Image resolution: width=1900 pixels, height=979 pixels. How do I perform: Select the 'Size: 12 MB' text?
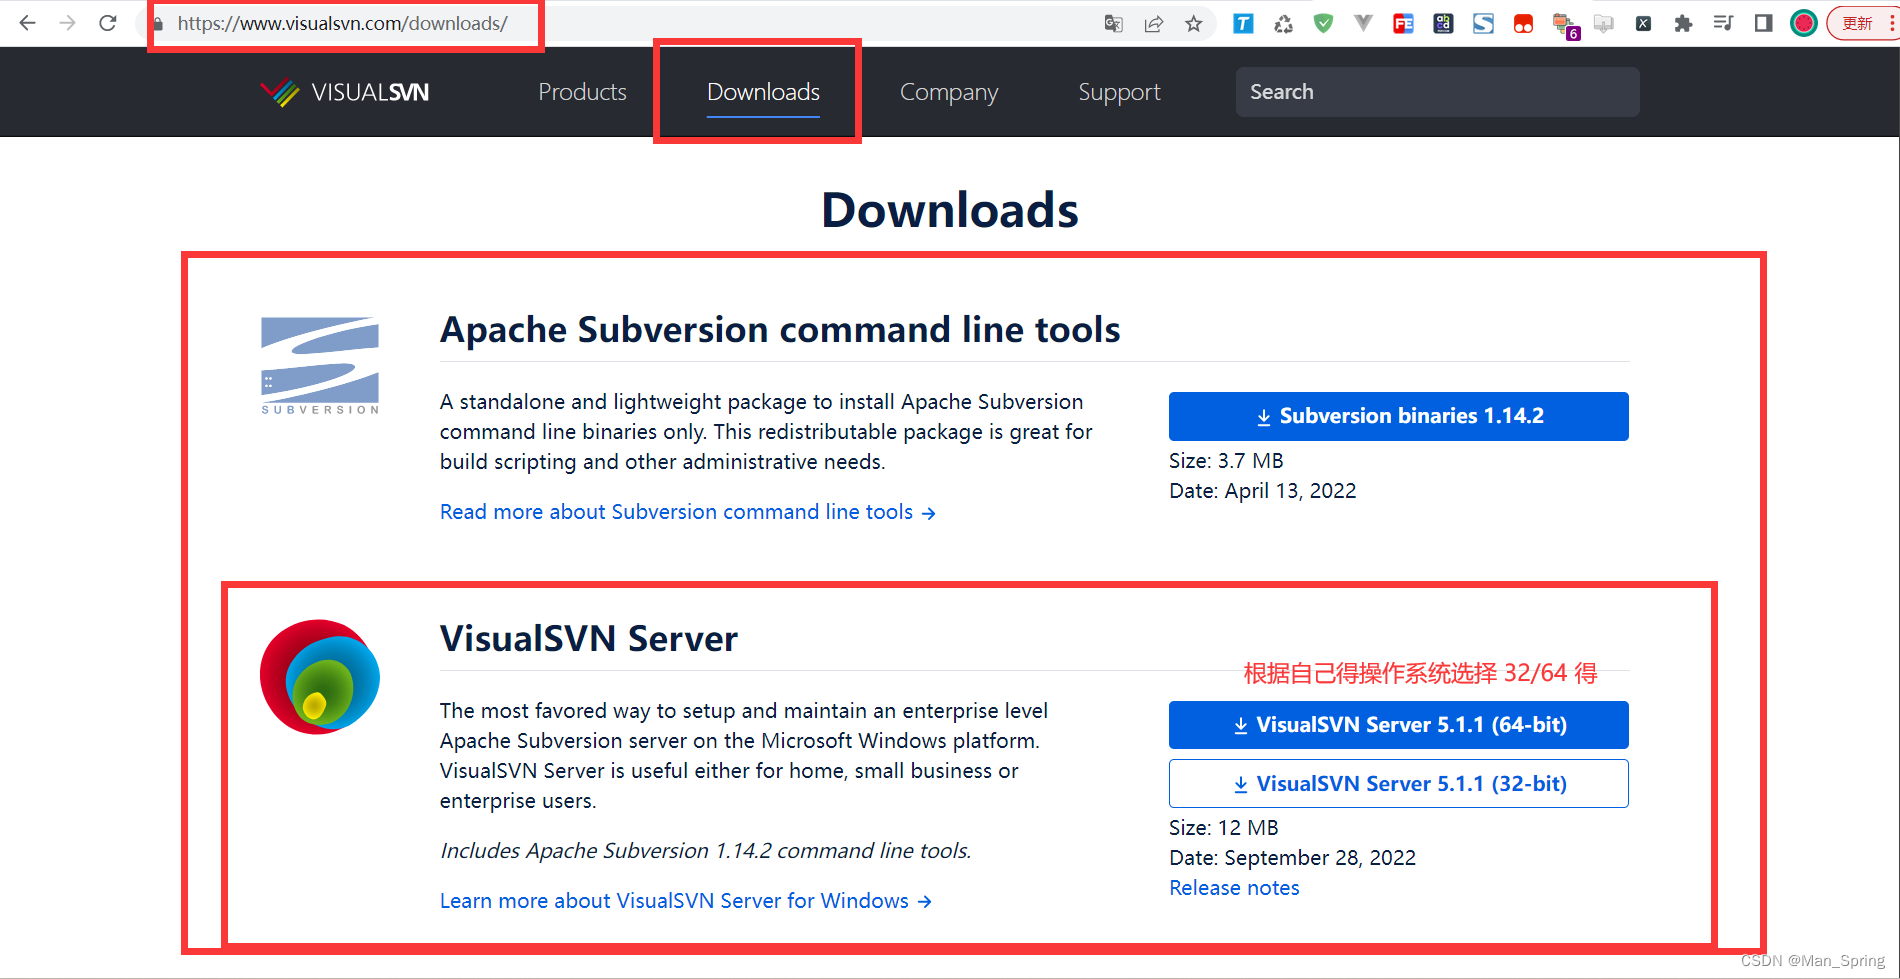coord(1223,828)
